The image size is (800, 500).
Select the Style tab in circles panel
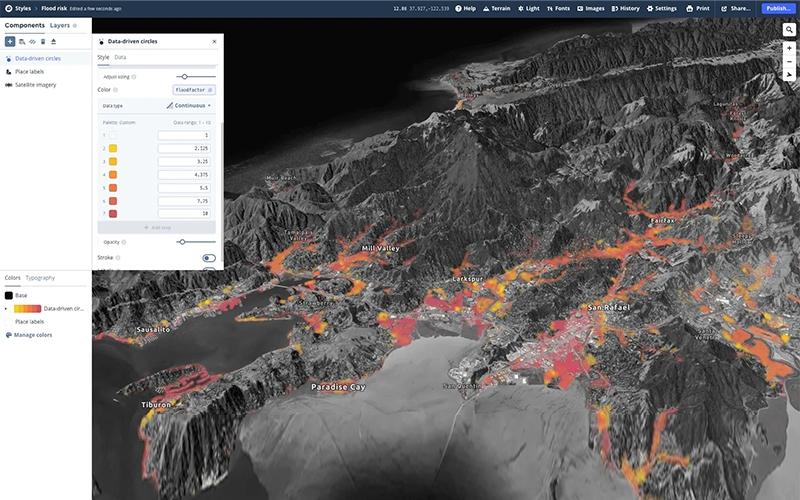(103, 57)
